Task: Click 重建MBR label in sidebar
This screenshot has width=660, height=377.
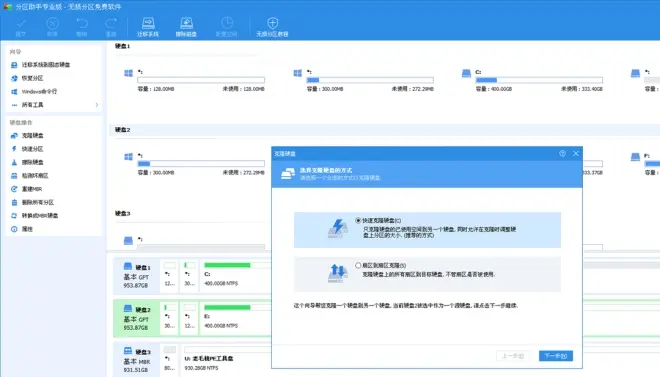Action: click(32, 189)
